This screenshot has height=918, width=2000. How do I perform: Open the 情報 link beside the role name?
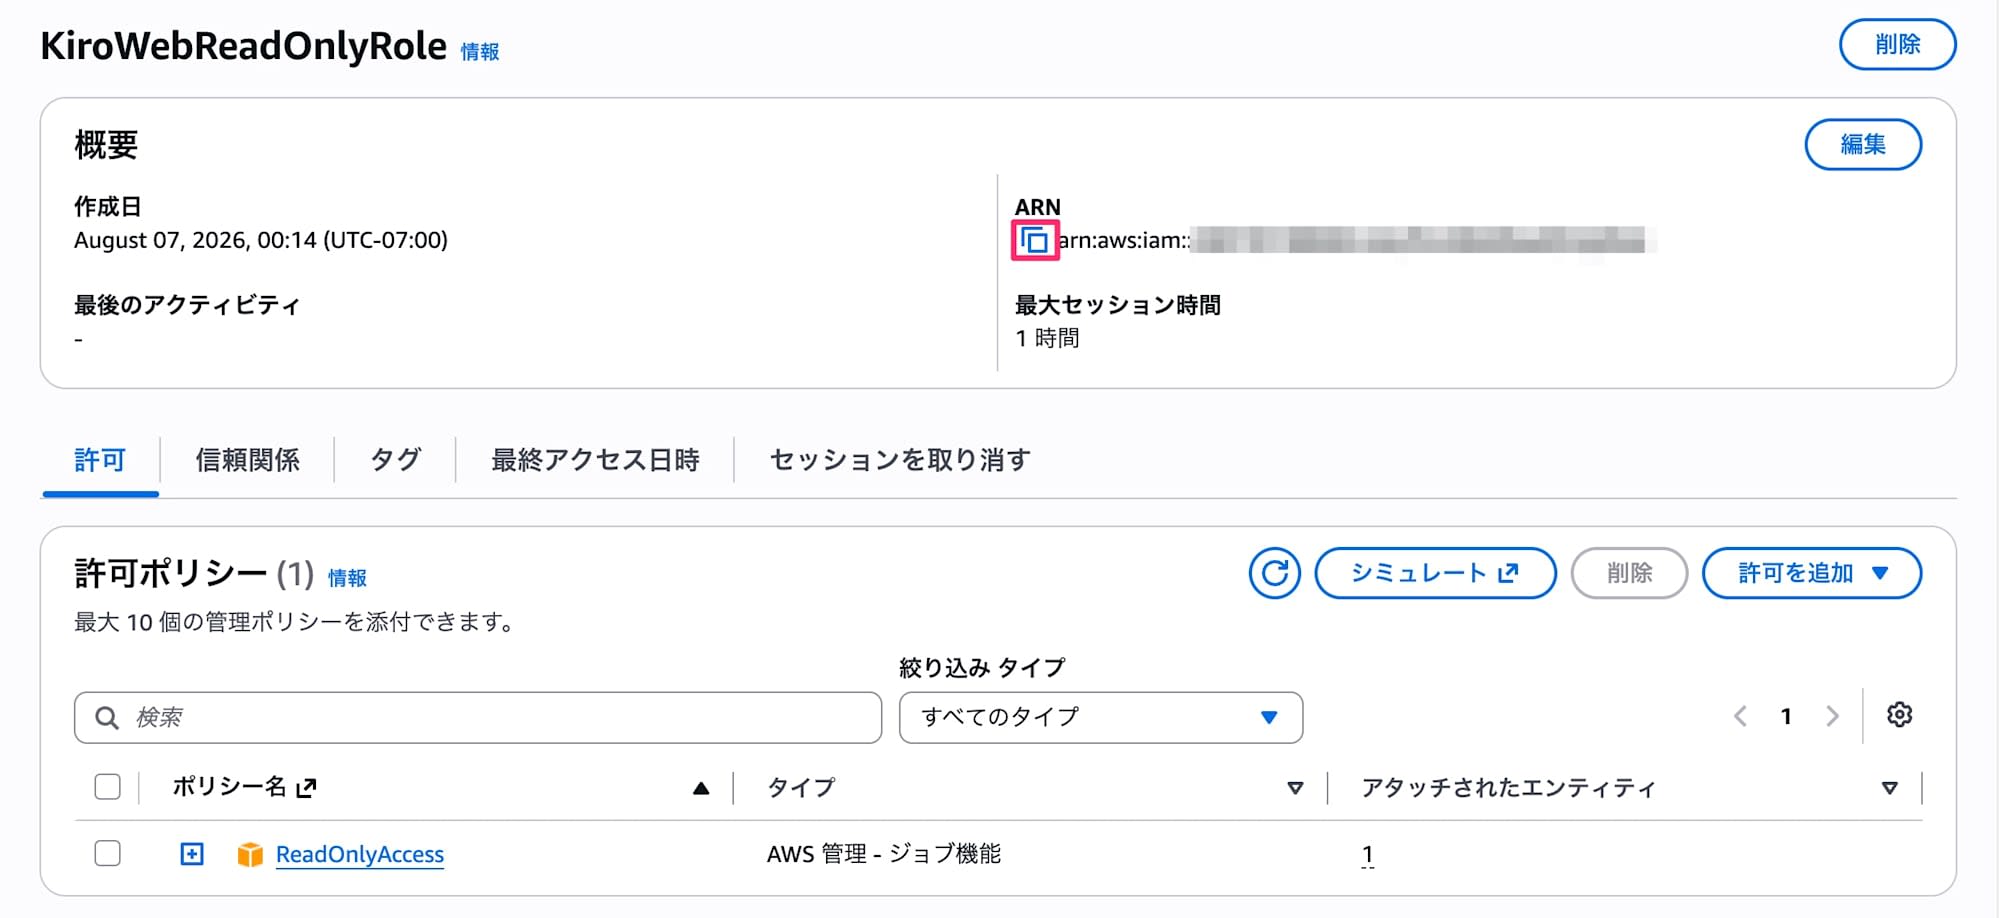pyautogui.click(x=480, y=52)
